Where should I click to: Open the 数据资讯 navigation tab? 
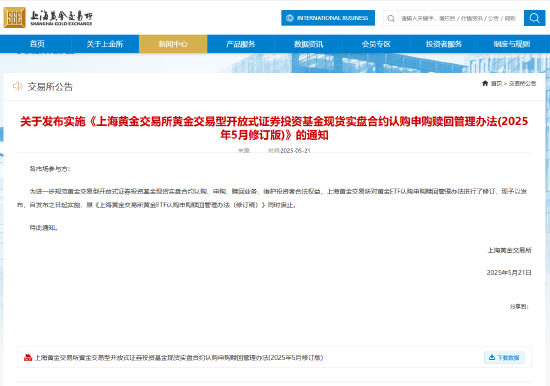coord(308,44)
